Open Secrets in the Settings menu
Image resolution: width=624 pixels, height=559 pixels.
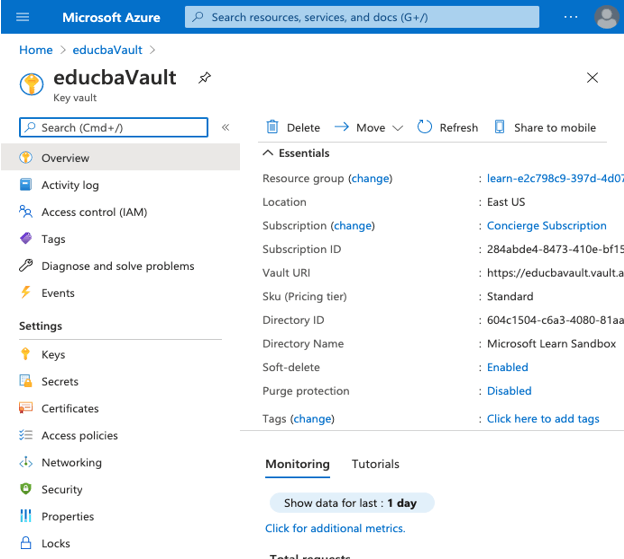59,381
